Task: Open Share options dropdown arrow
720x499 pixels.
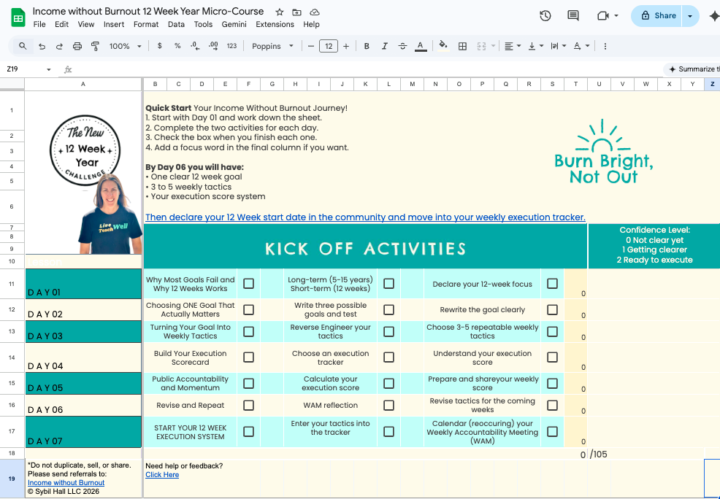Action: (x=690, y=16)
